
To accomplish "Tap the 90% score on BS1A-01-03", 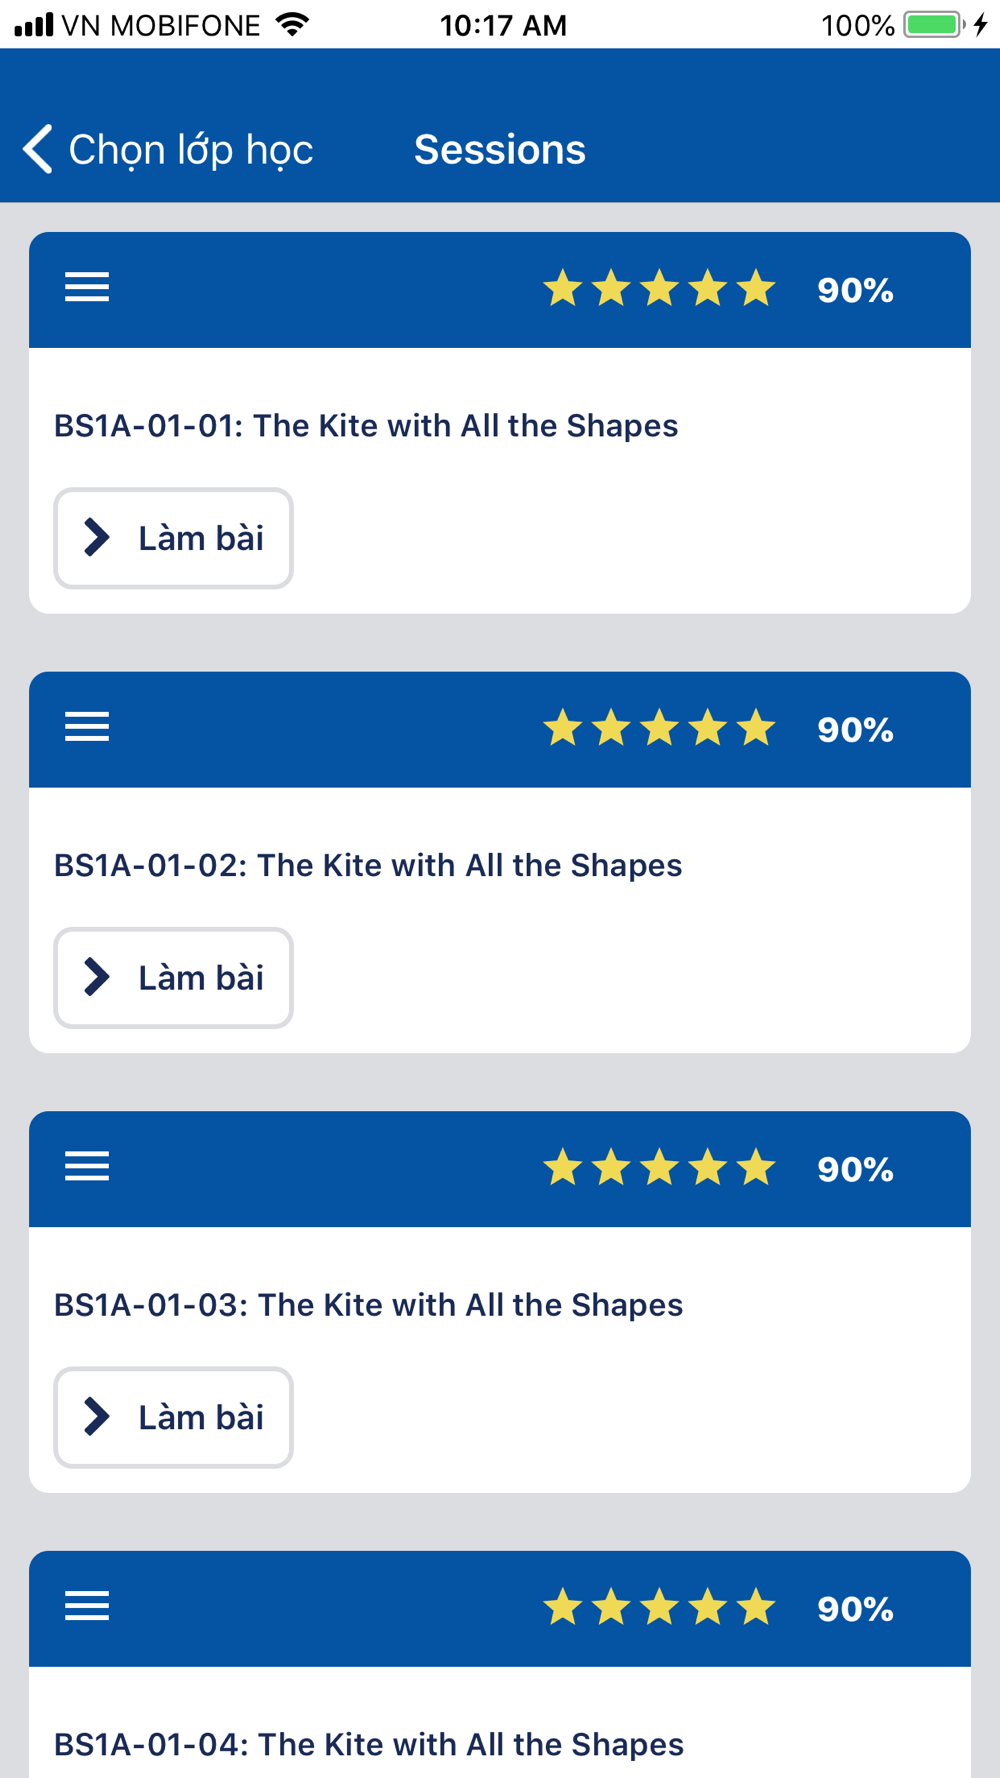I will pyautogui.click(x=855, y=1169).
